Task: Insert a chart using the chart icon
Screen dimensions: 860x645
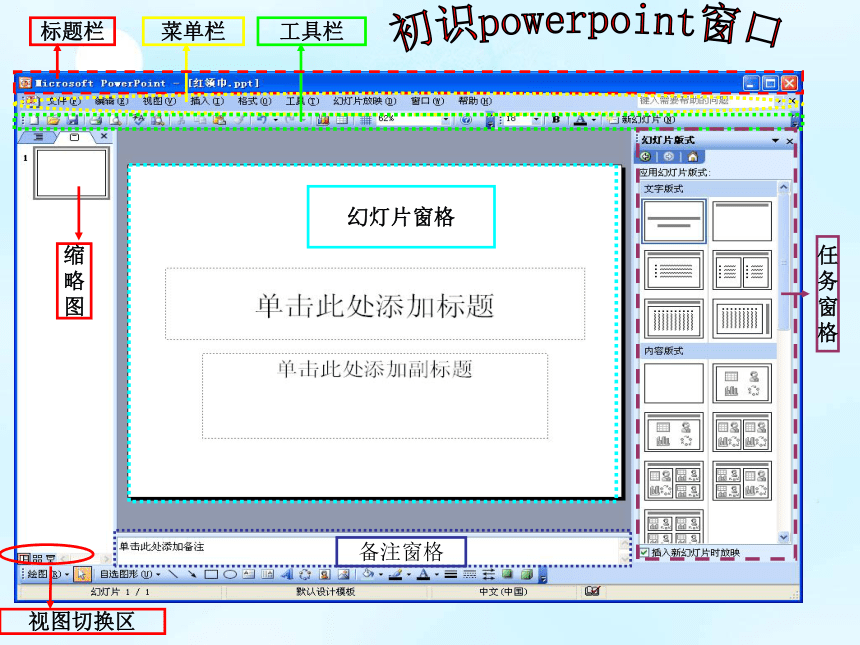Action: tap(322, 120)
